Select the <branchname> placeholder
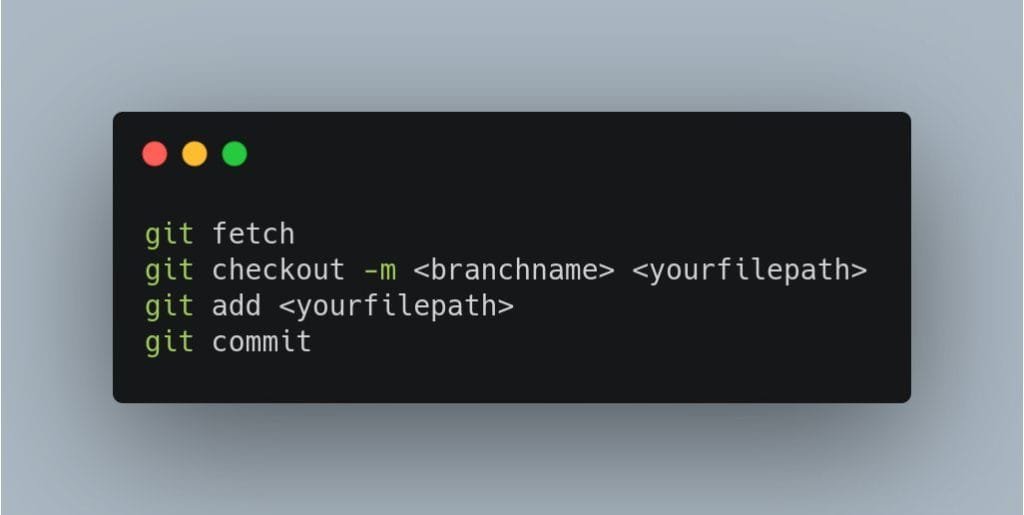 pyautogui.click(x=514, y=270)
